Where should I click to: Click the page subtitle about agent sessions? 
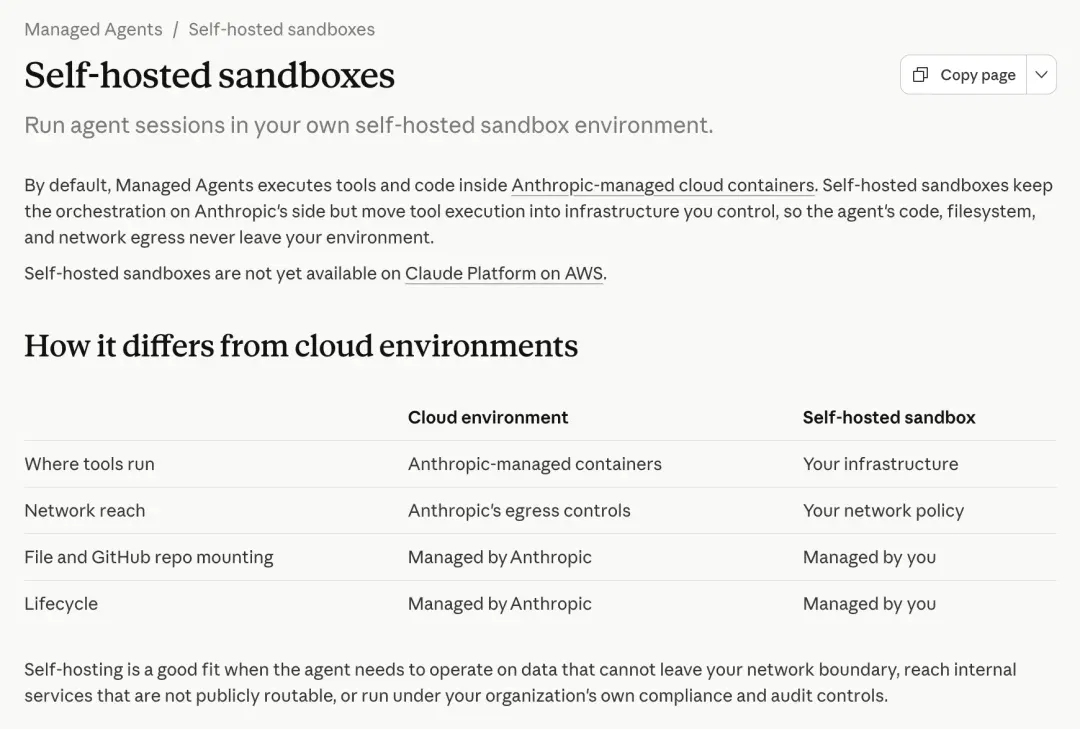[x=368, y=125]
